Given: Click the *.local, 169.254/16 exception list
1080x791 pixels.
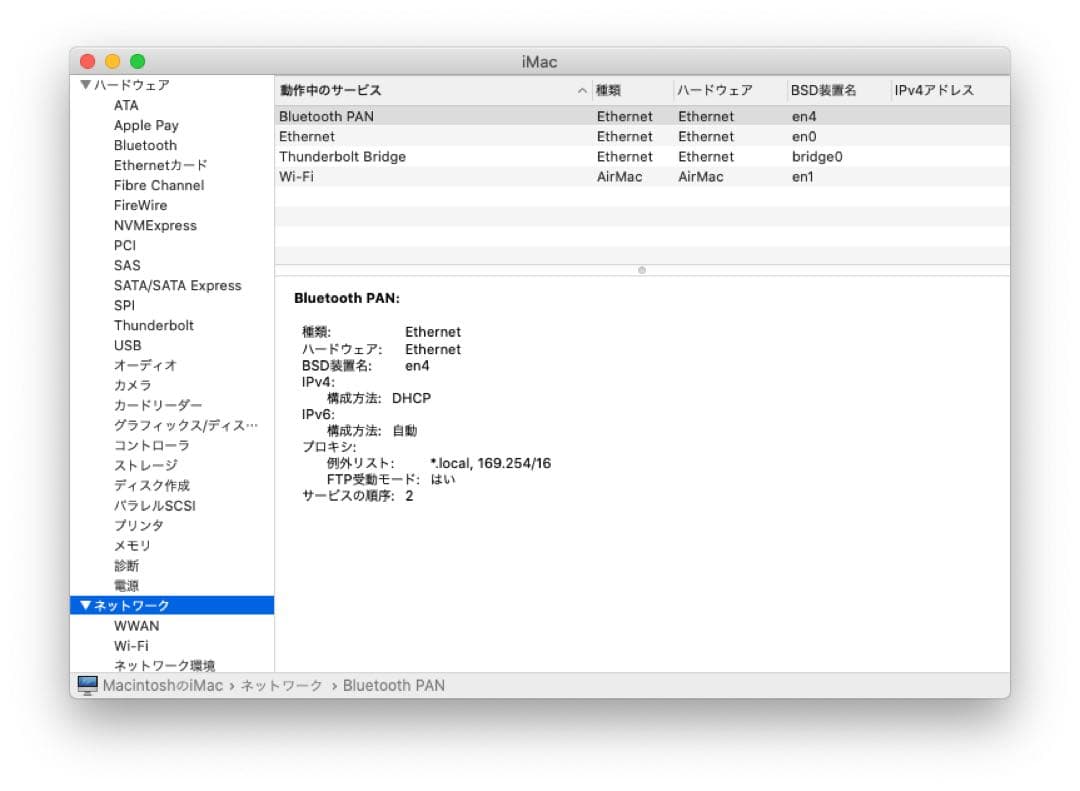Looking at the screenshot, I should pos(490,463).
